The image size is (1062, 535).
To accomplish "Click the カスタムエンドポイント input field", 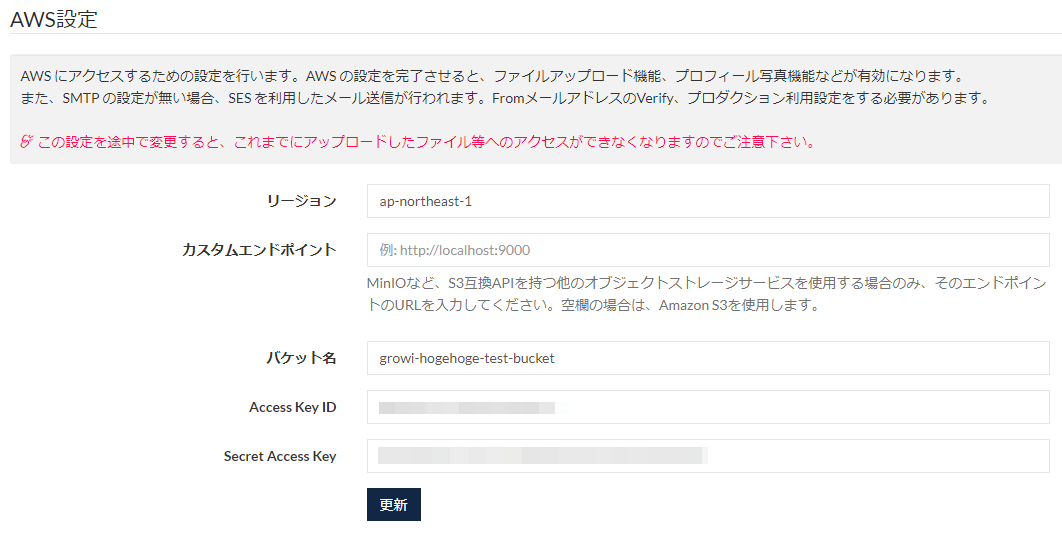I will 708,250.
